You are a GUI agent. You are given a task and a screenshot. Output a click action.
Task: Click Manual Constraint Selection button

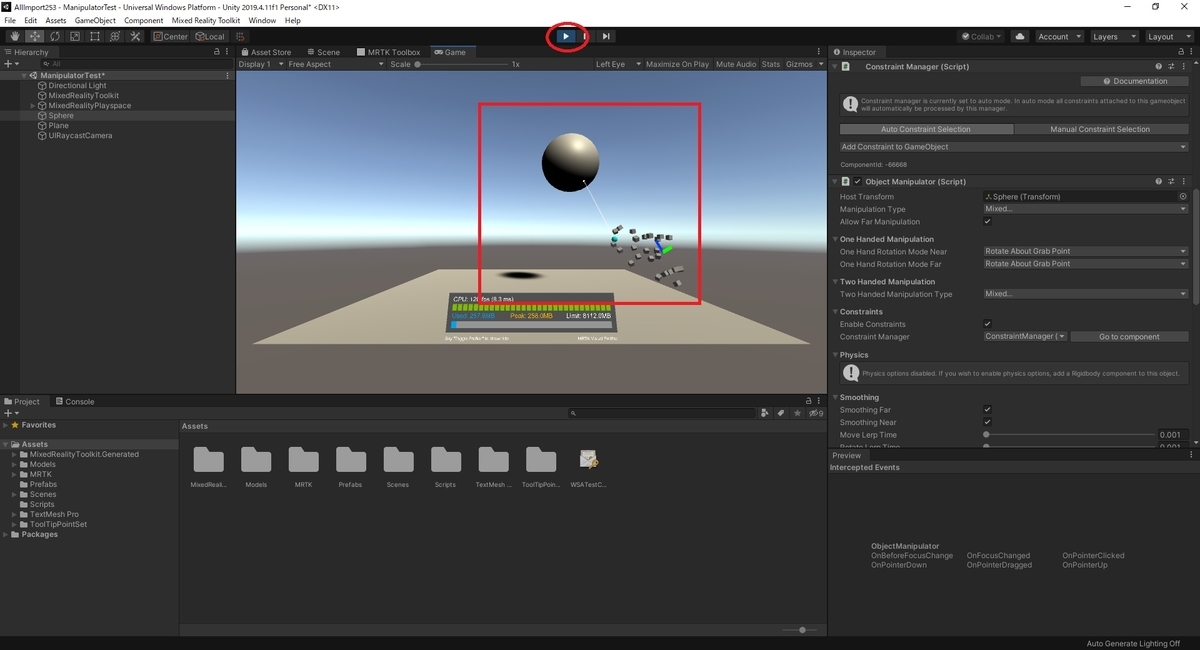[x=1100, y=129]
